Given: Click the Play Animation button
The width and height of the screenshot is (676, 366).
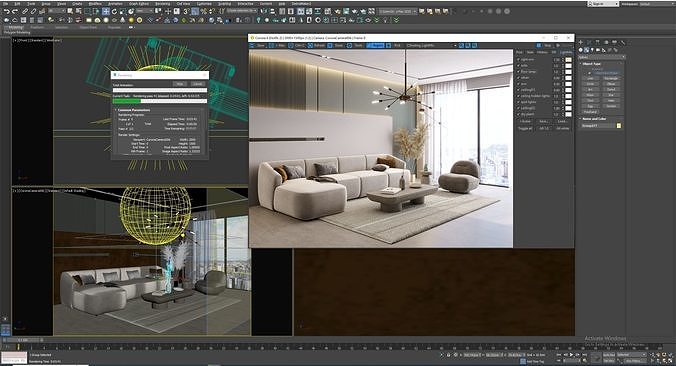Looking at the screenshot, I should coord(572,354).
